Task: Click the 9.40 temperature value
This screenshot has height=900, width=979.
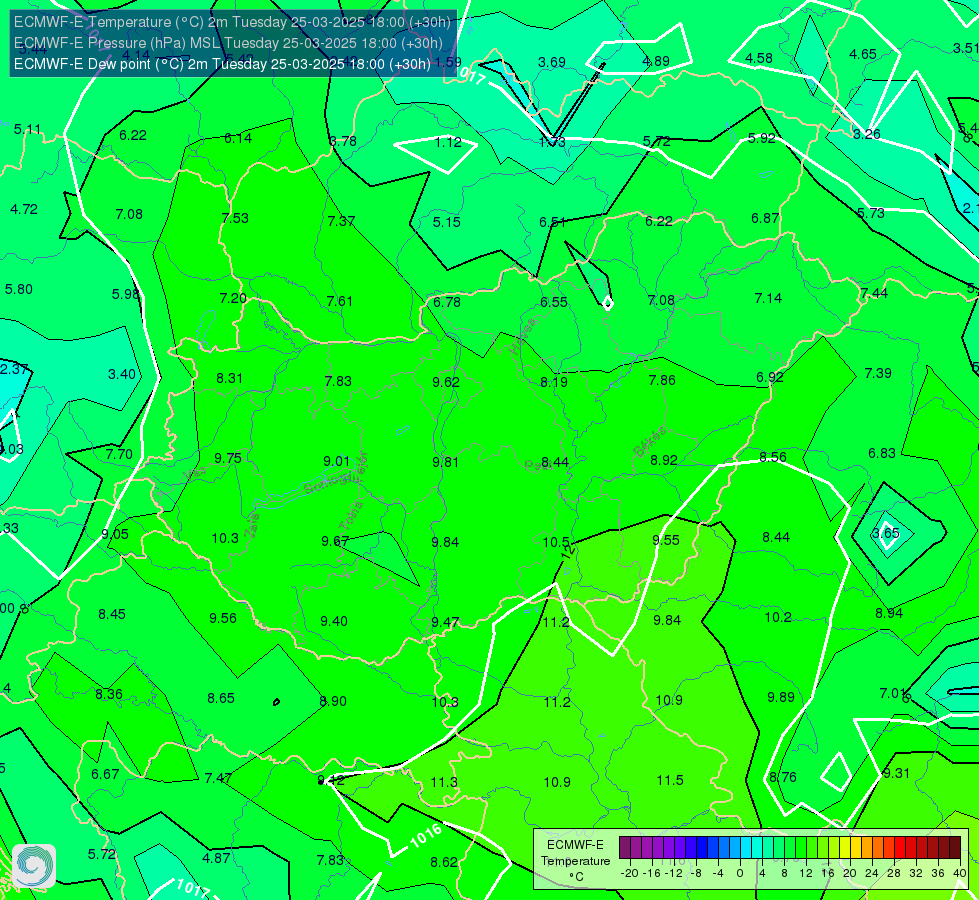Action: (x=334, y=621)
